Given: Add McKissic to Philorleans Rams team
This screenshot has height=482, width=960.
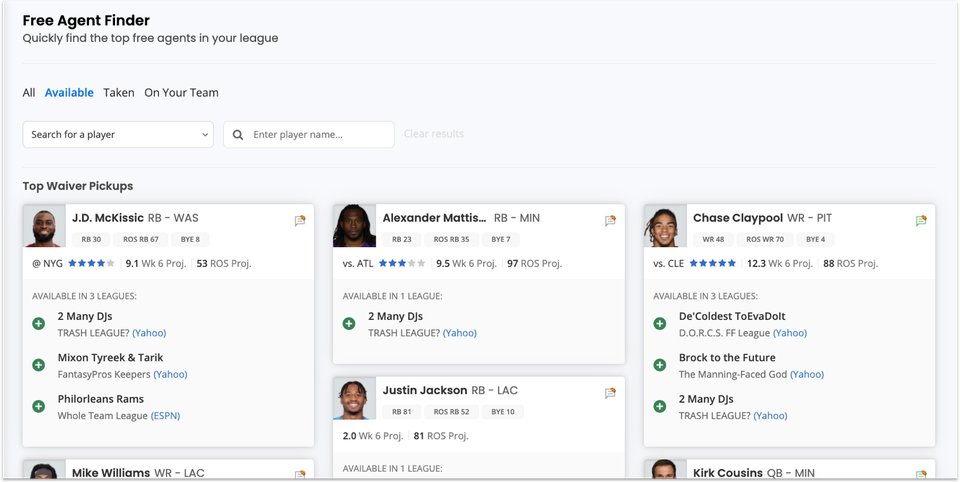Looking at the screenshot, I should [39, 406].
